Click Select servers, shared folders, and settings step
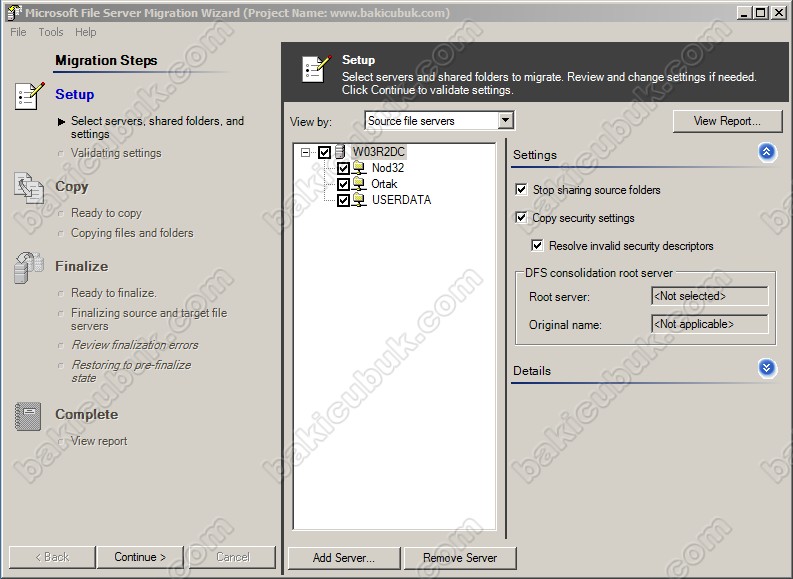This screenshot has width=793, height=579. click(x=157, y=127)
